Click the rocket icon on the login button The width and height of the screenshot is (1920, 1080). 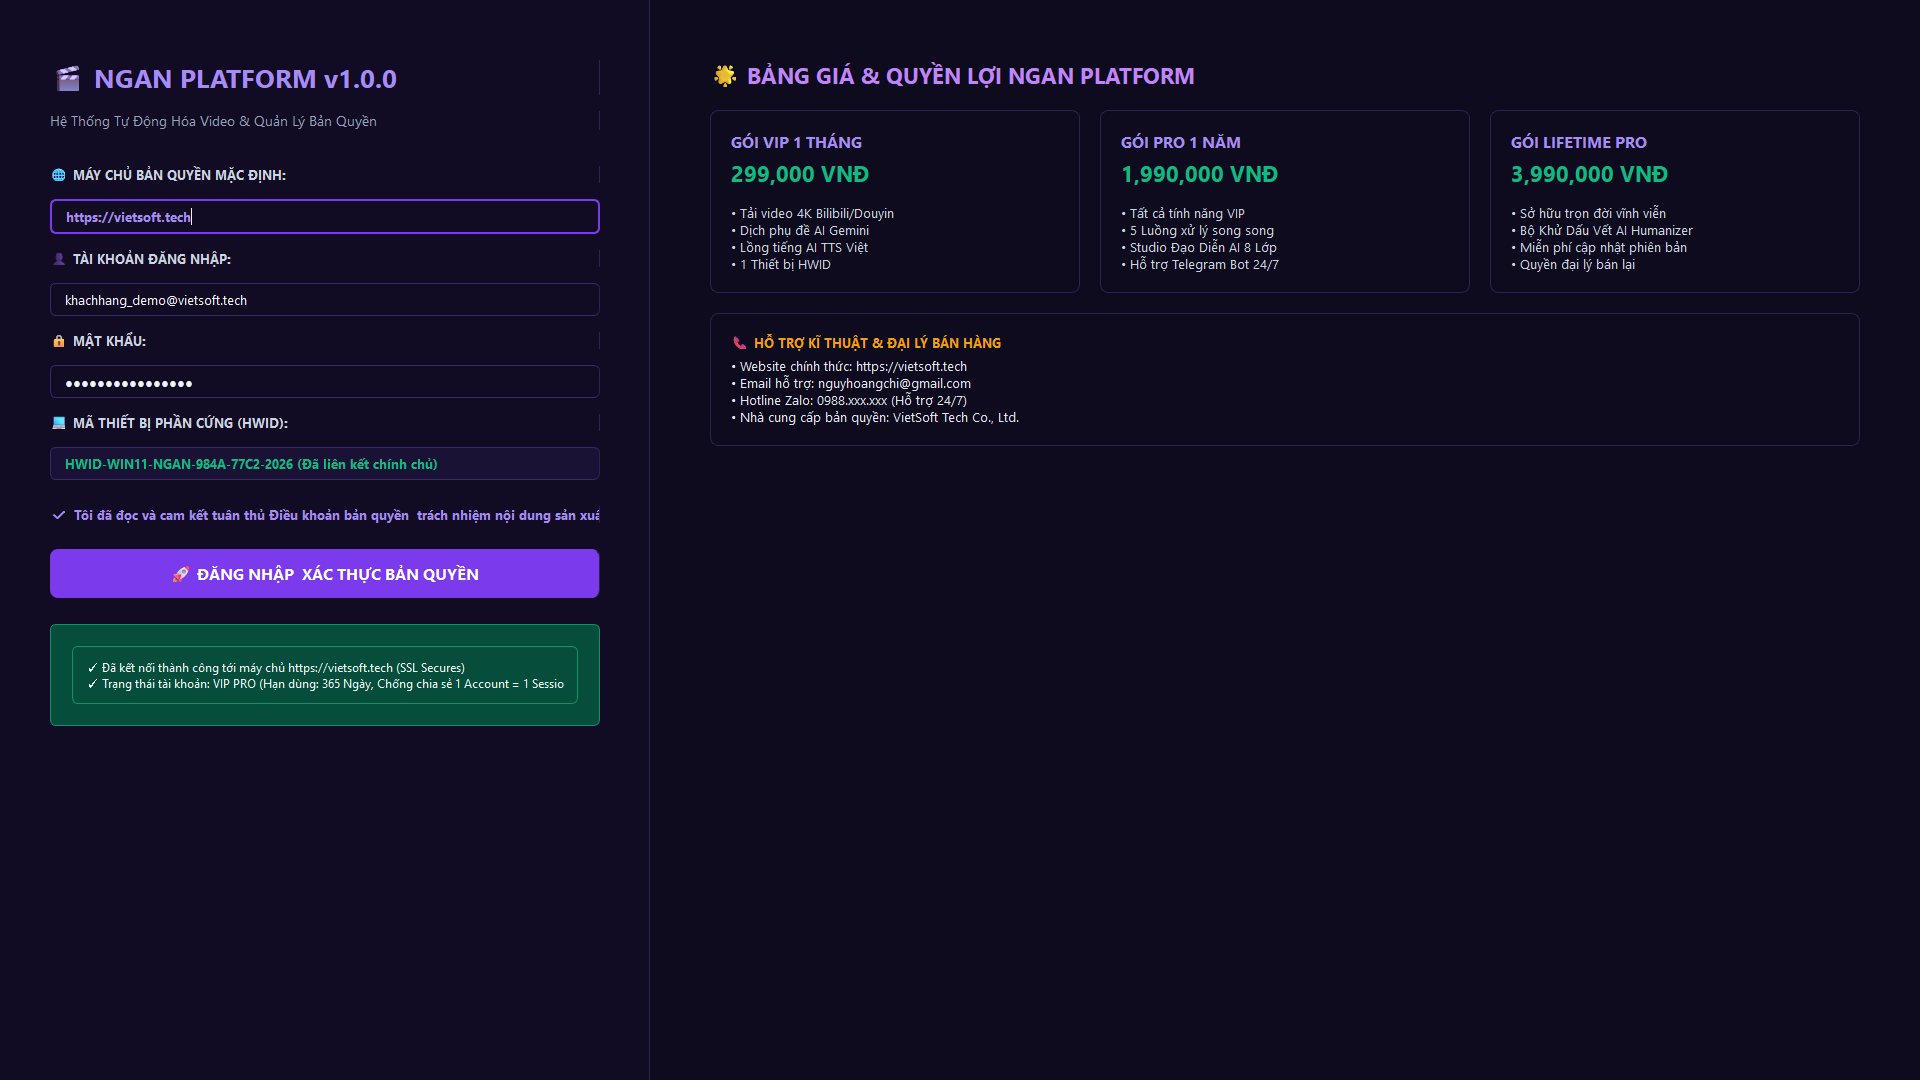point(180,574)
